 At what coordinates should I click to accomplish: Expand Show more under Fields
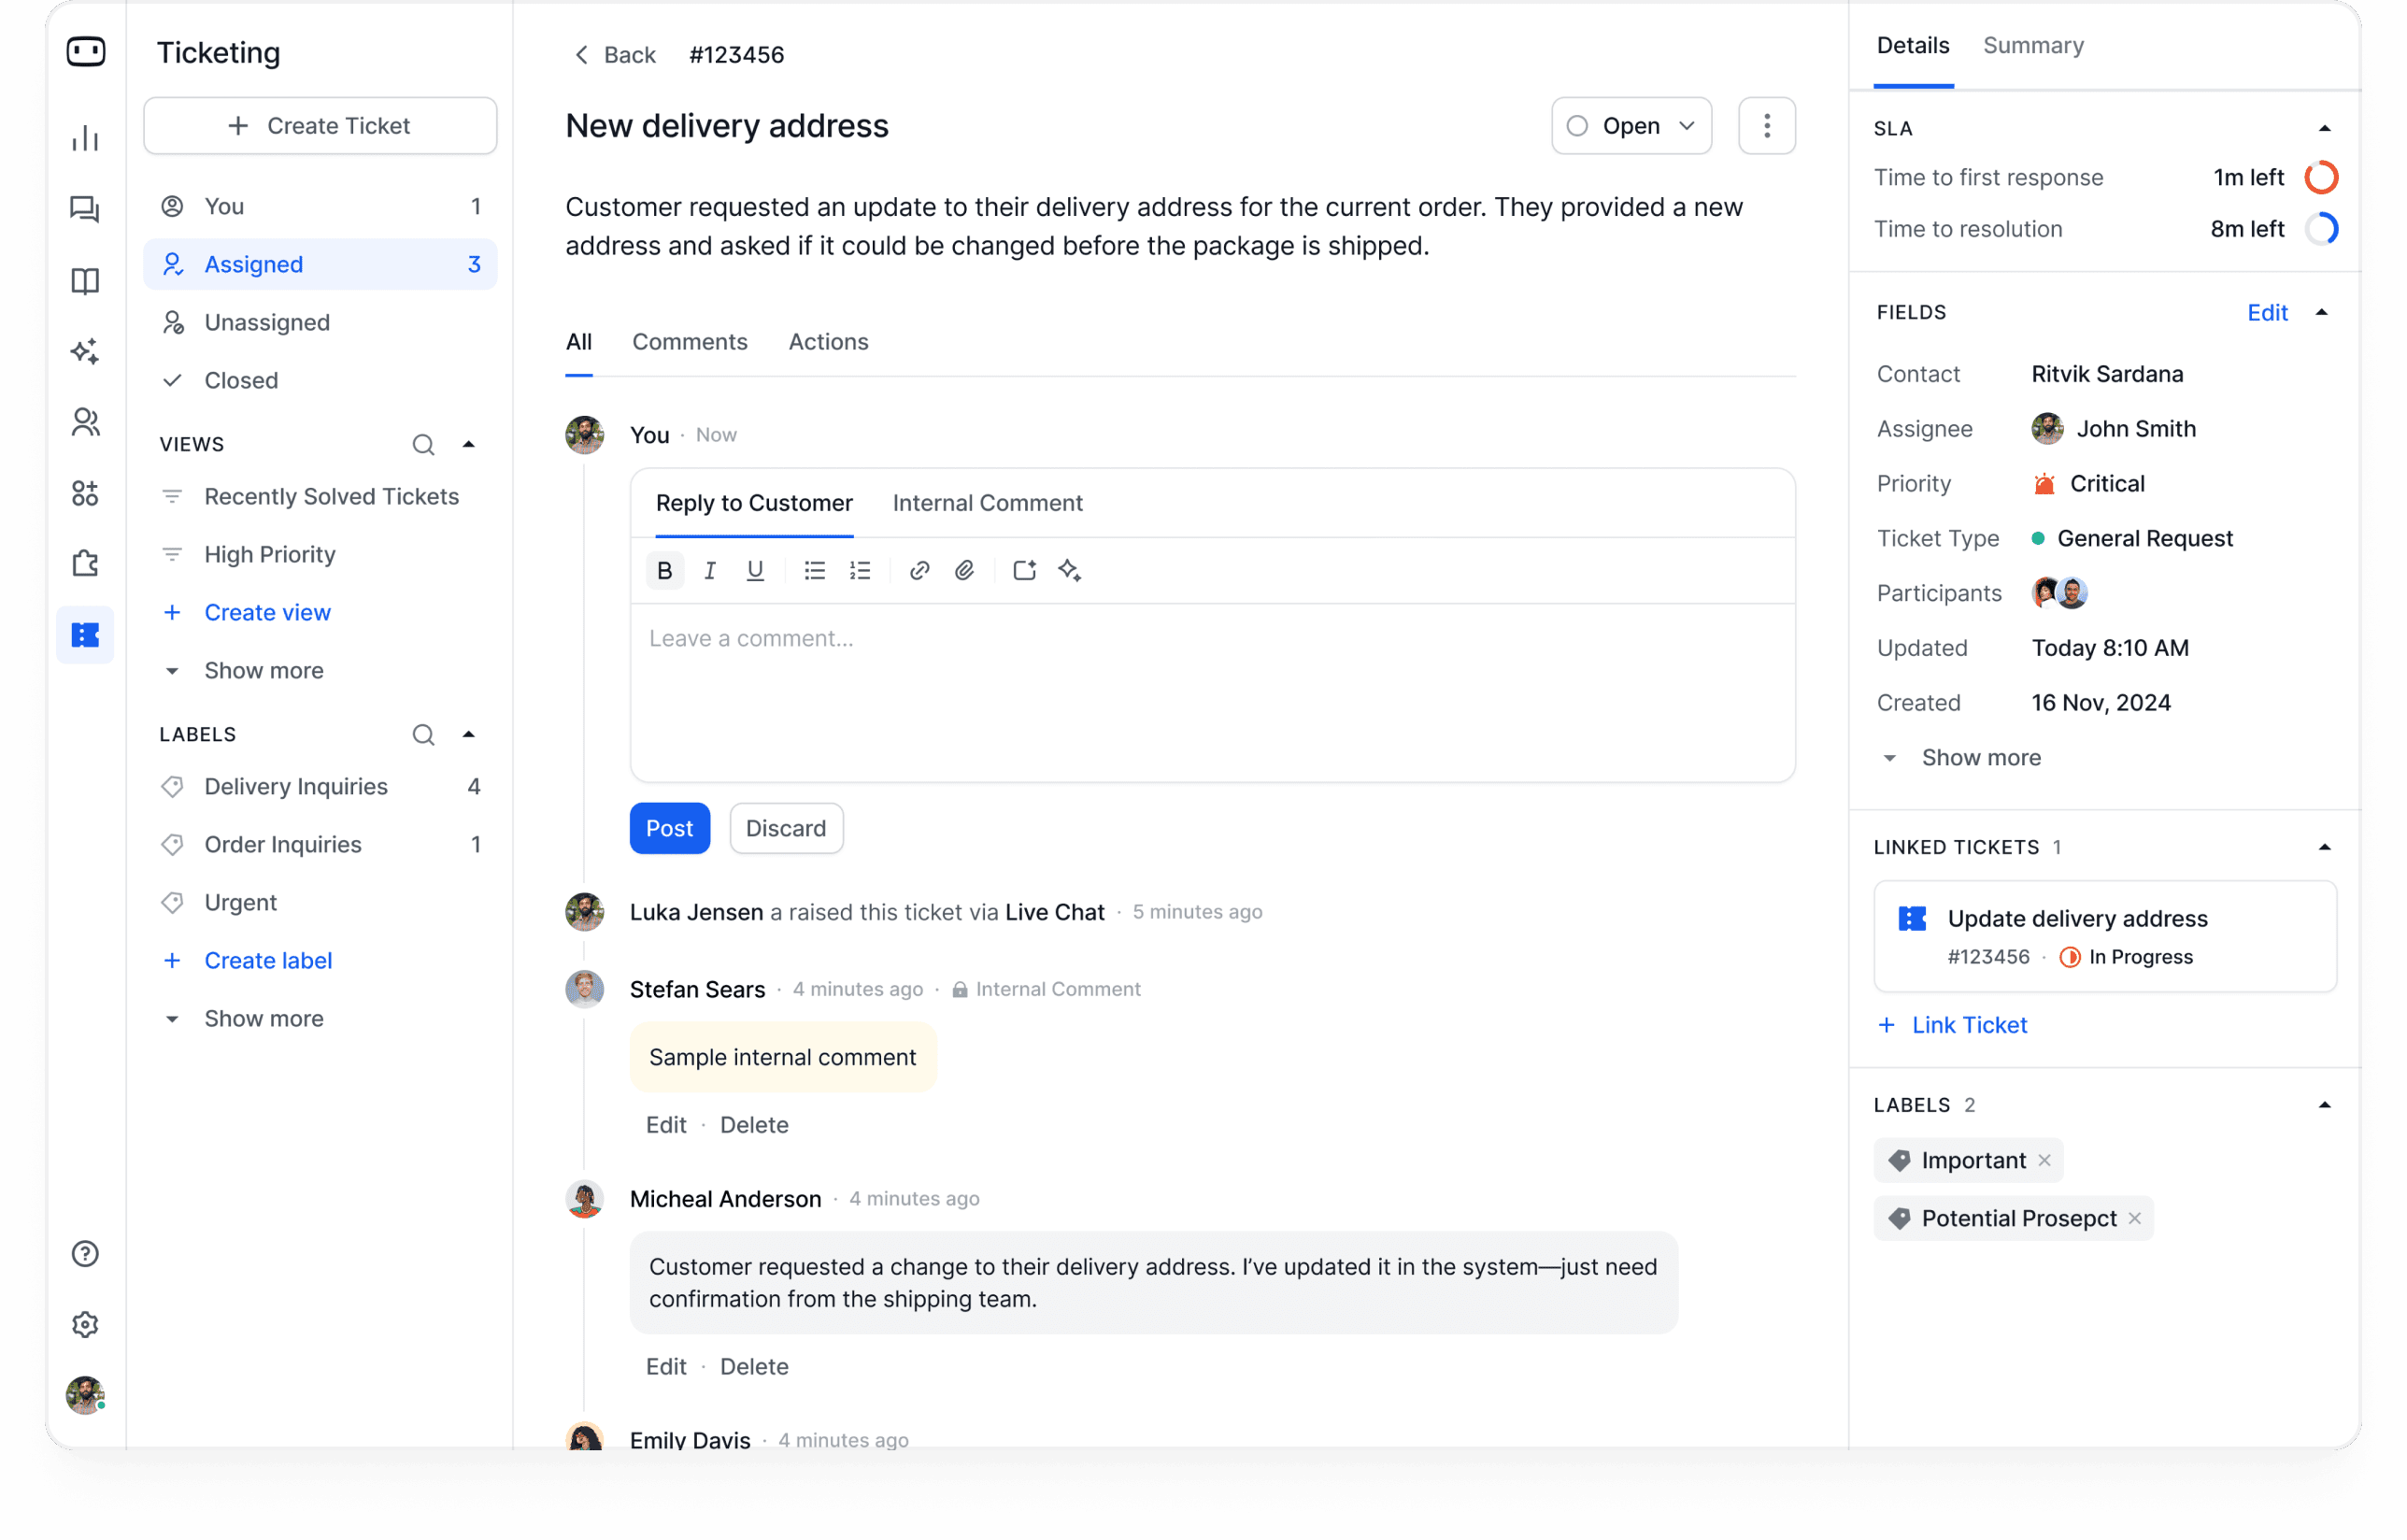[x=1980, y=757]
